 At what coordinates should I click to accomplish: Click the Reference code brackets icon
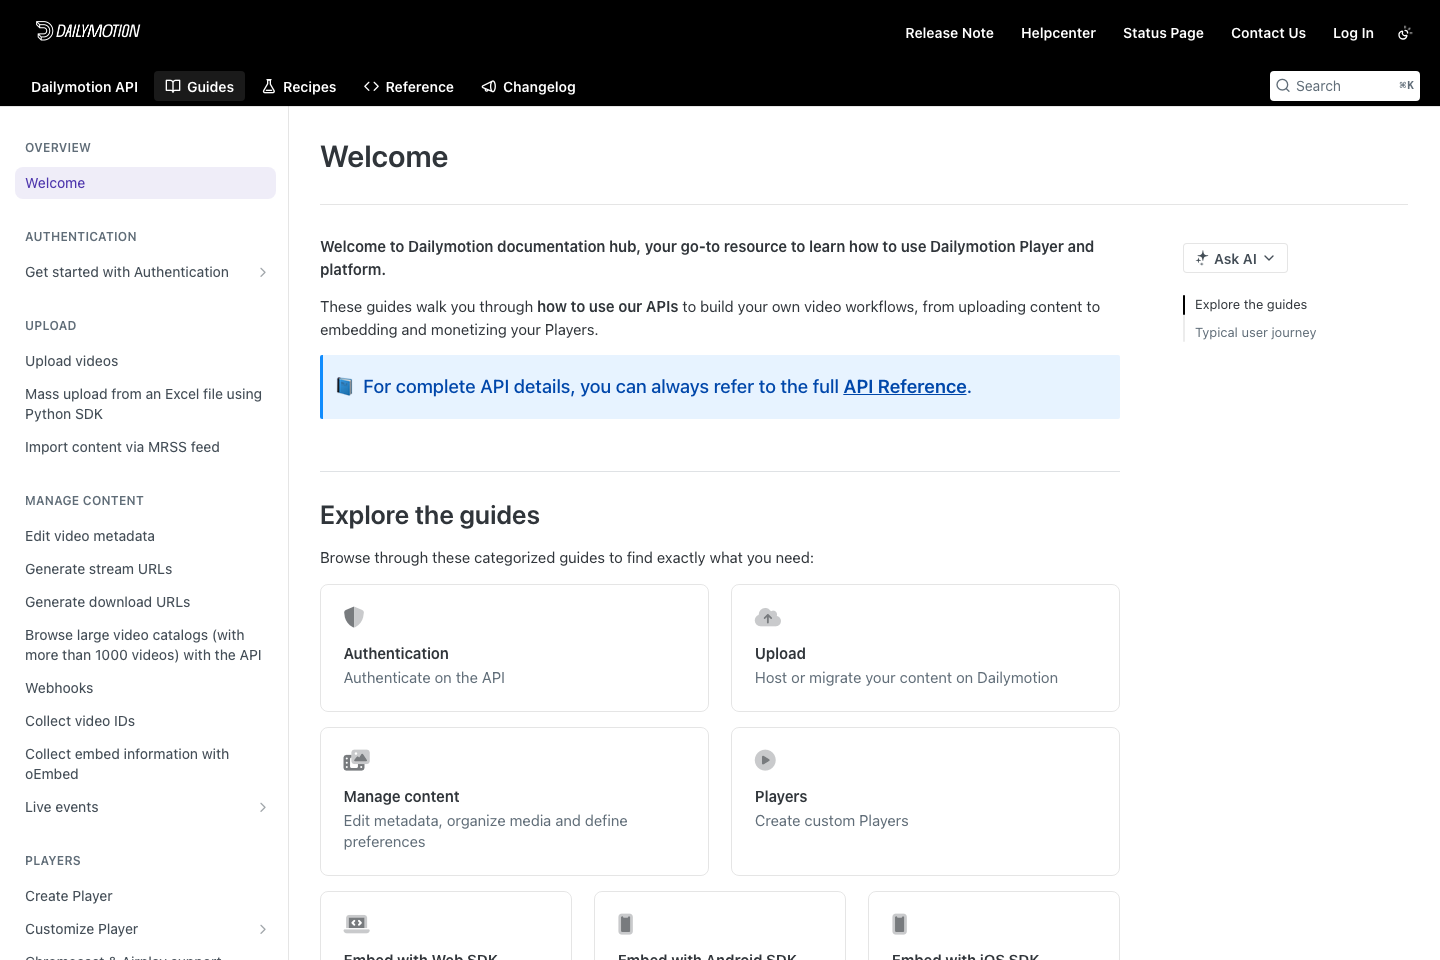[371, 86]
